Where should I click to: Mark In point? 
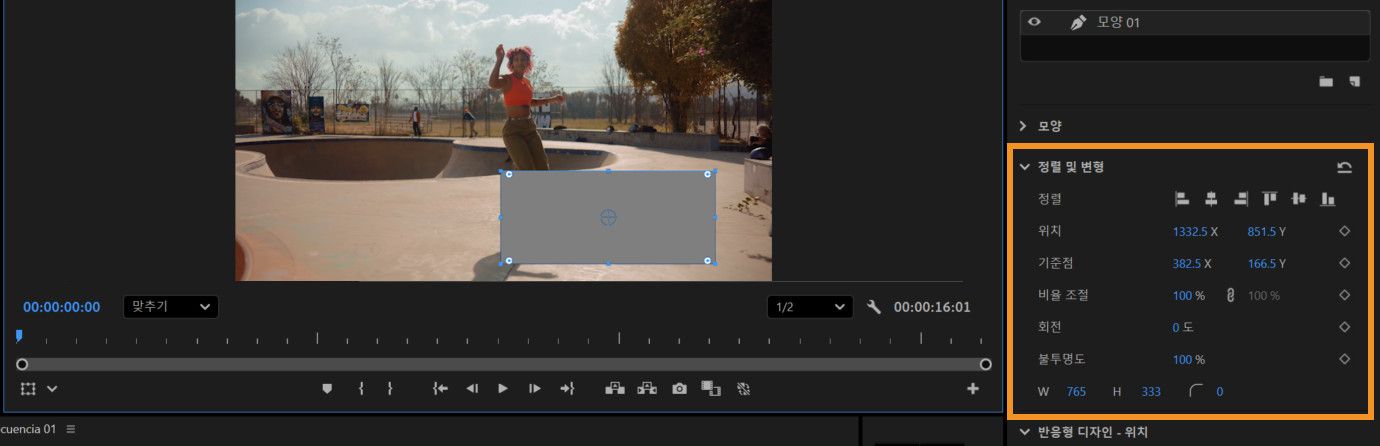coord(360,388)
